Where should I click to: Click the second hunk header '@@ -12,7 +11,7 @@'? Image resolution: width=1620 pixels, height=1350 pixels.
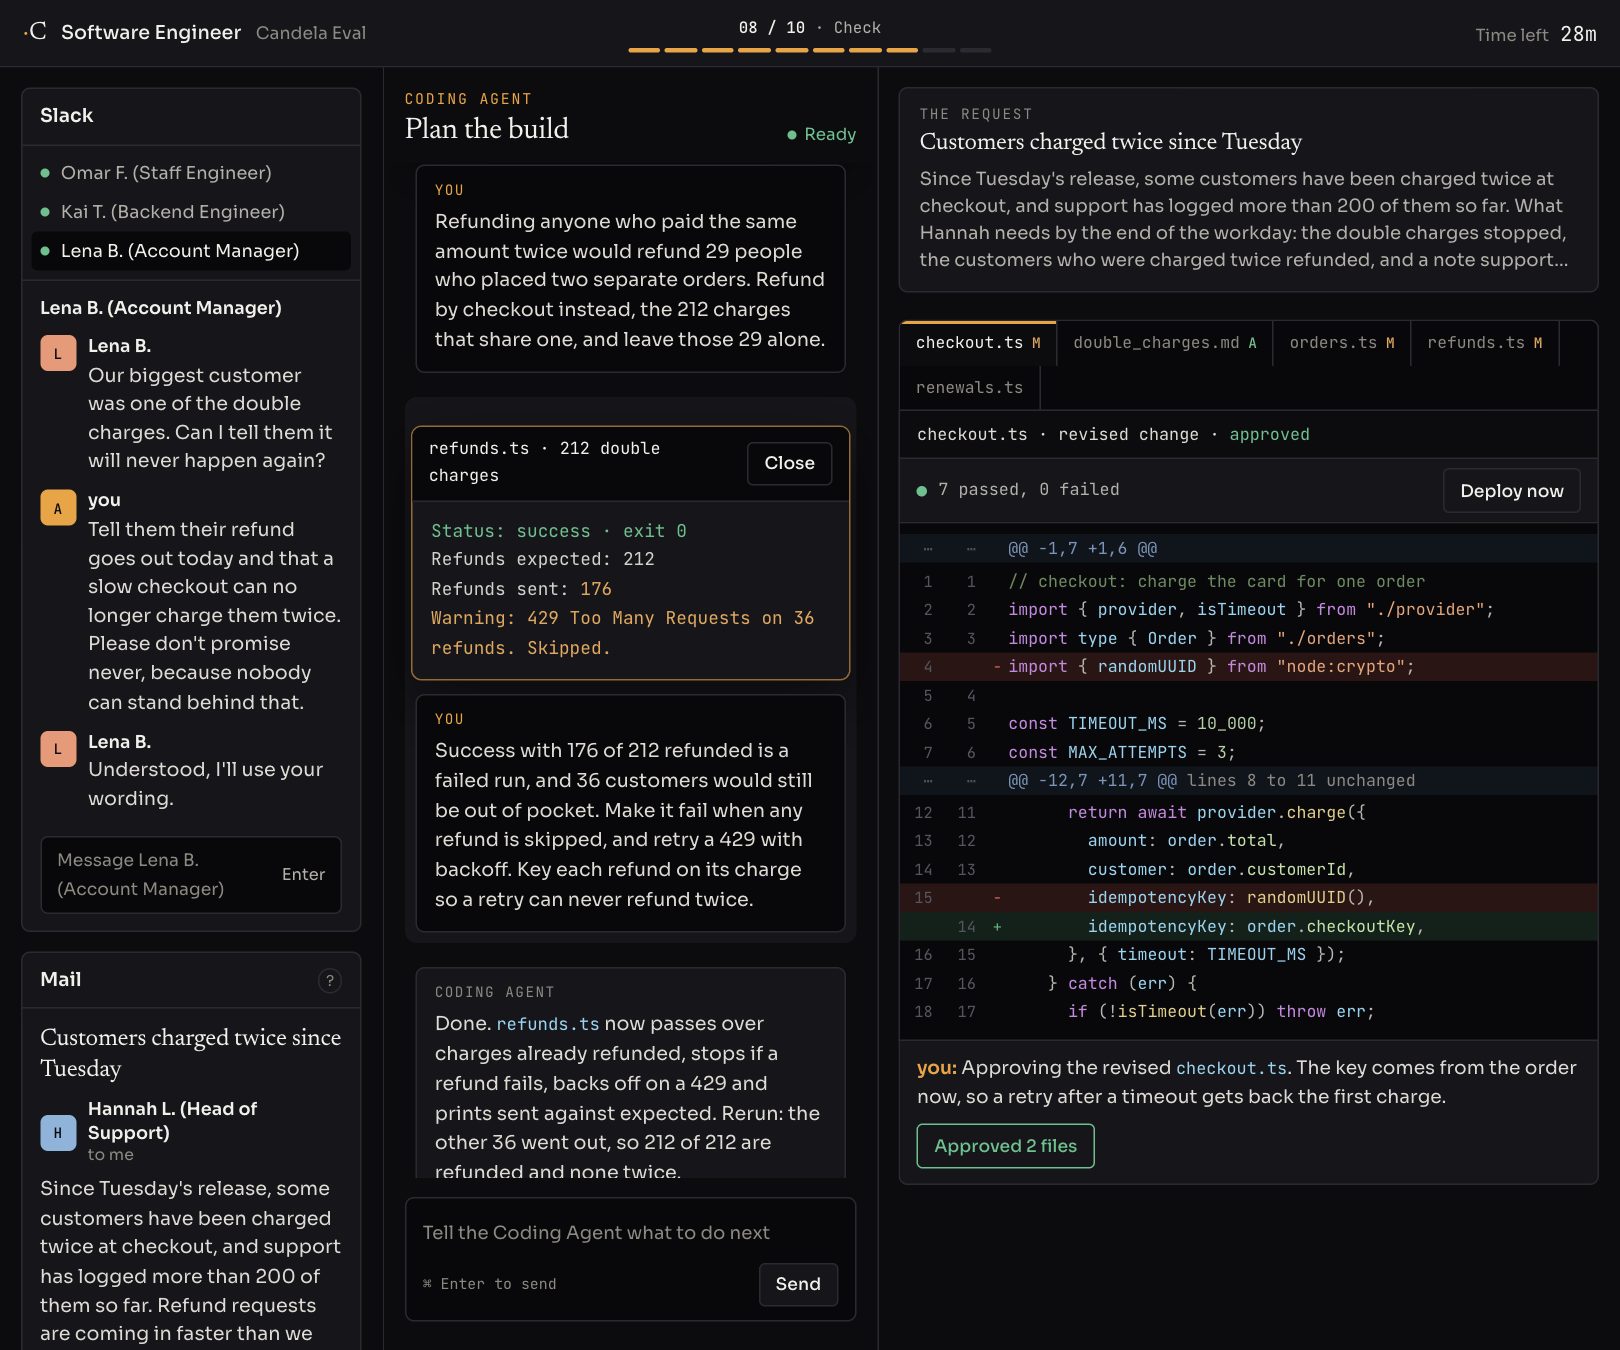(x=1249, y=781)
